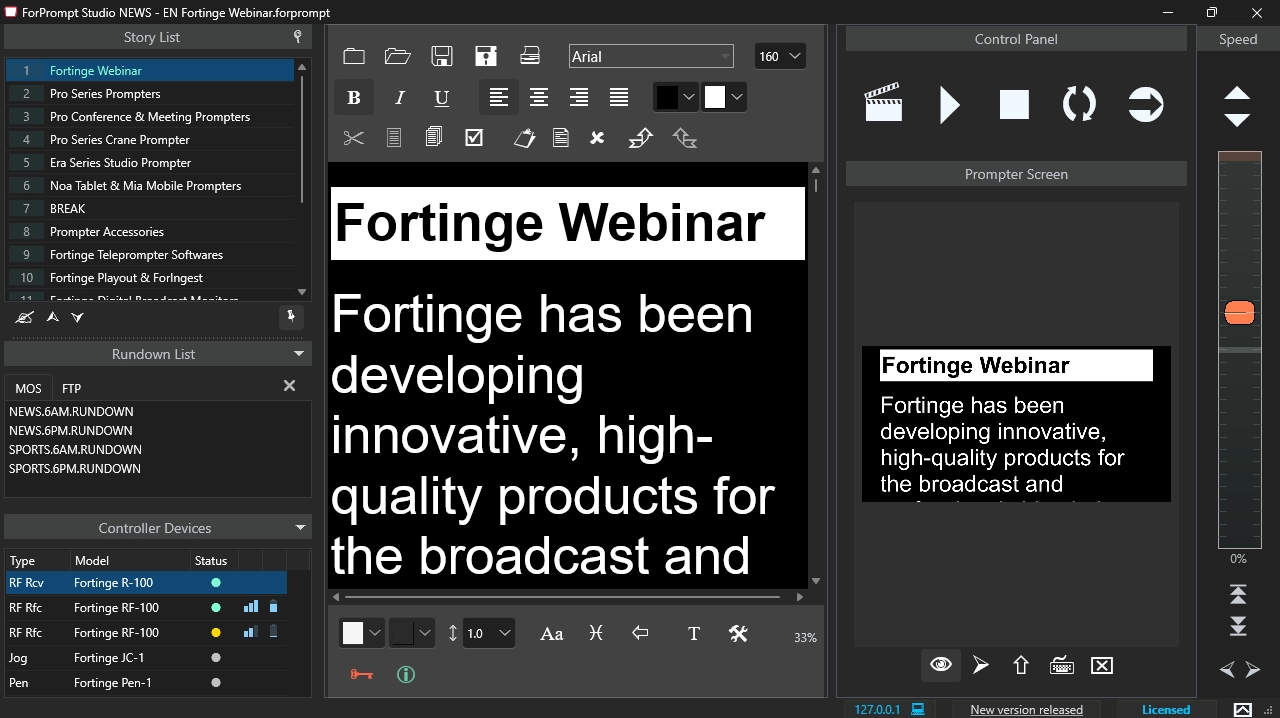The height and width of the screenshot is (718, 1280).
Task: Toggle bold formatting
Action: [353, 97]
